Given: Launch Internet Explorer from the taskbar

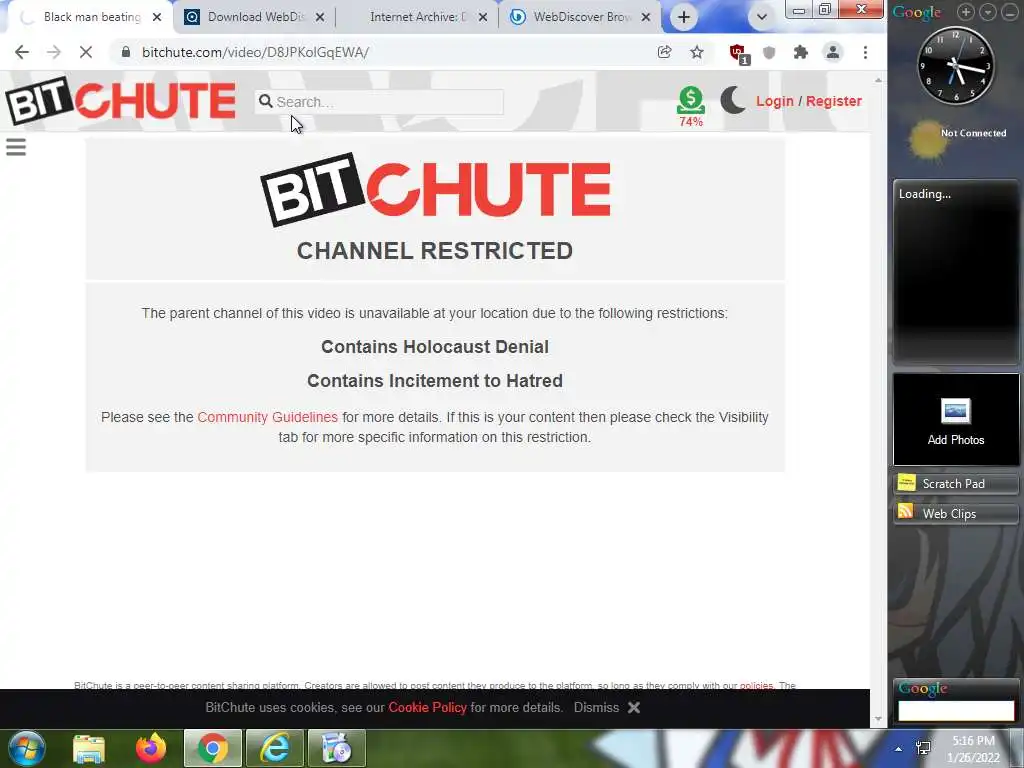Looking at the screenshot, I should (275, 748).
